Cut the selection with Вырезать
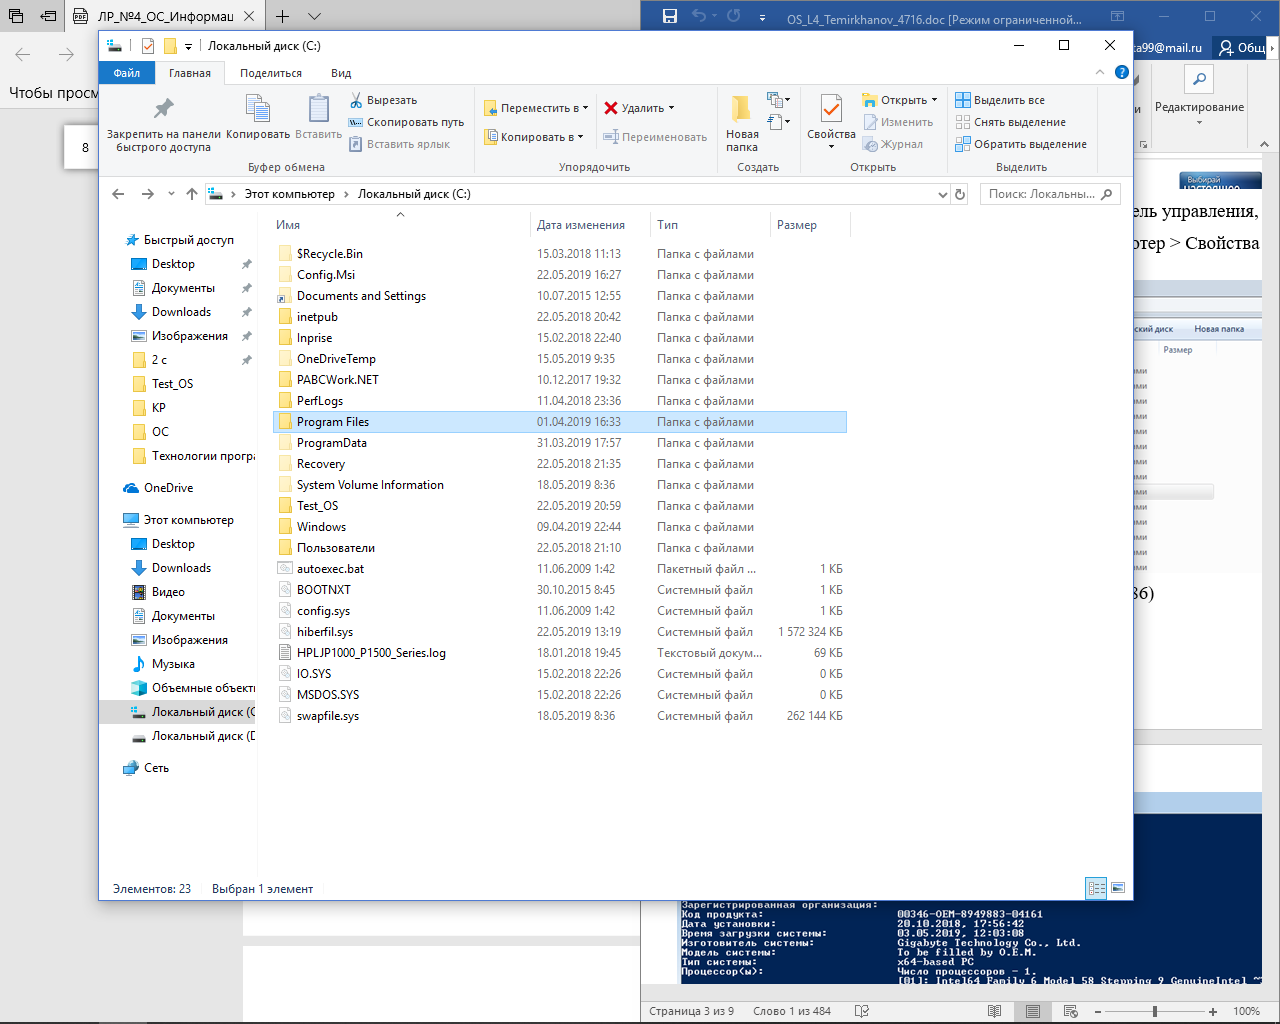This screenshot has height=1024, width=1280. click(383, 100)
